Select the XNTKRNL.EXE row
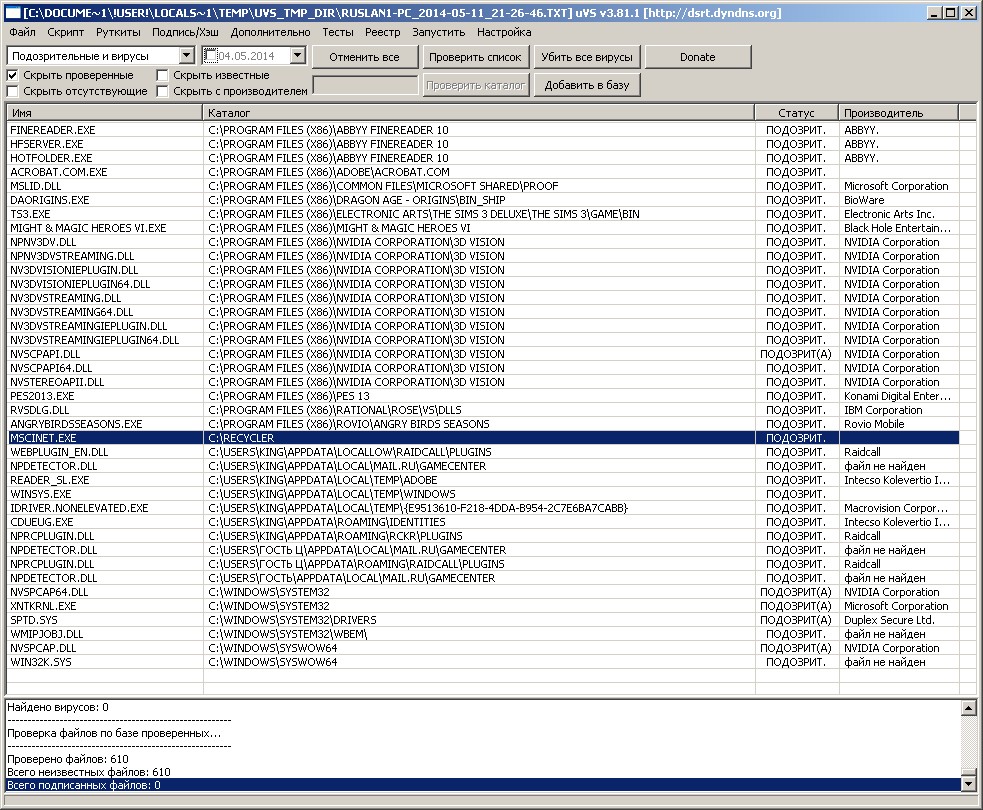983x810 pixels. (483, 606)
